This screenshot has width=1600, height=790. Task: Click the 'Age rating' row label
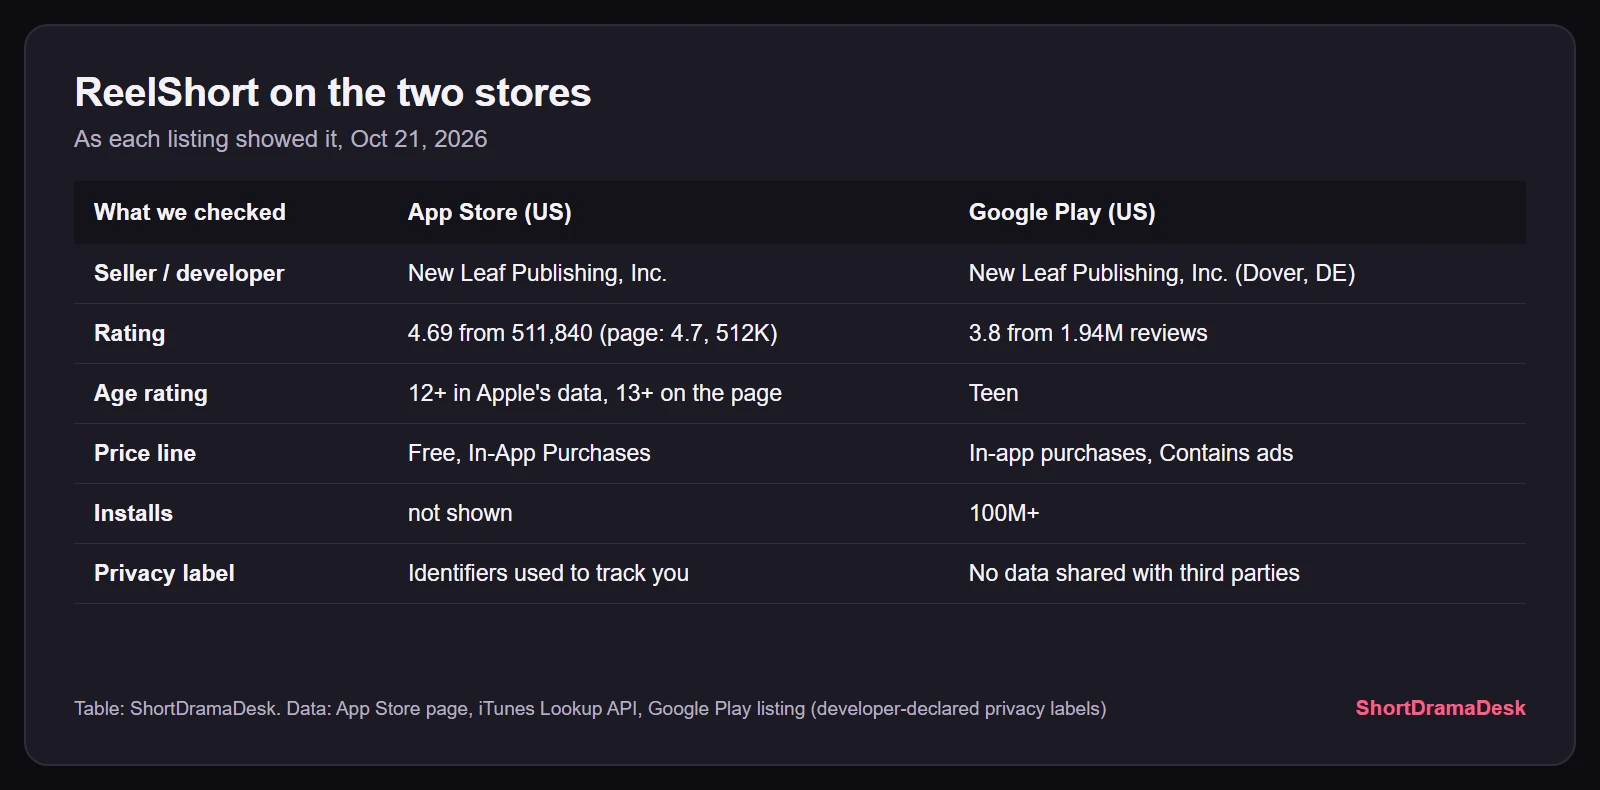tap(151, 393)
